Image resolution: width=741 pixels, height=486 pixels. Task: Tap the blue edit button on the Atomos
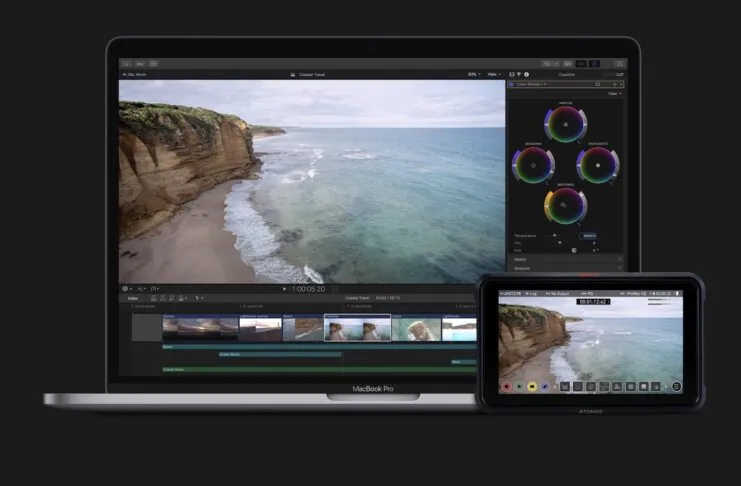tap(547, 386)
